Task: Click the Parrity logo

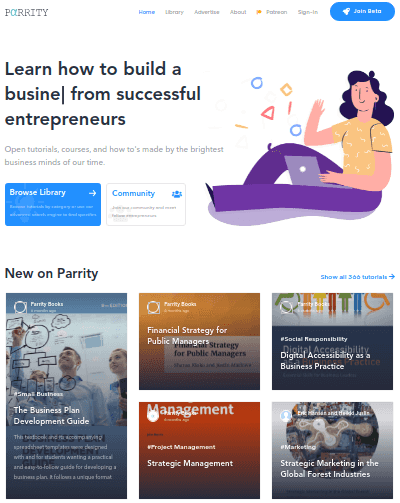Action: (x=27, y=13)
